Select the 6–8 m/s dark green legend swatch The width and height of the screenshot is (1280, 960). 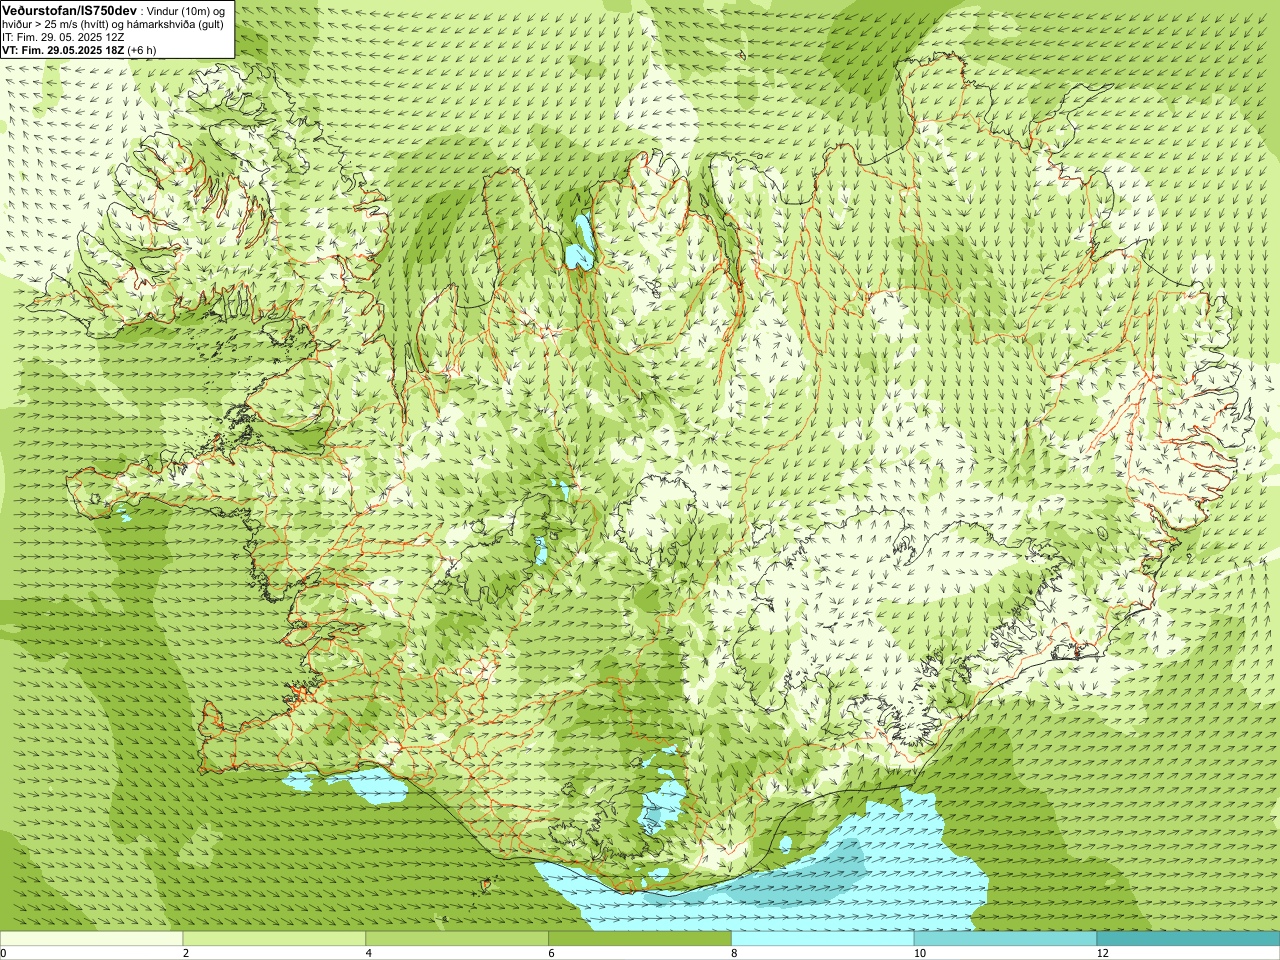point(640,938)
